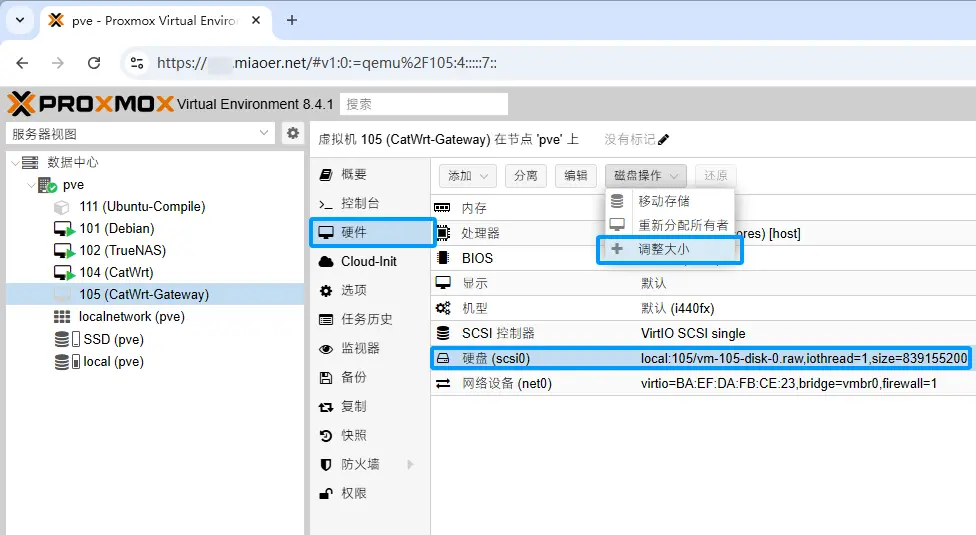The height and width of the screenshot is (535, 976).
Task: Select 111 (Ubuntu-Compile) in the tree
Action: 155,207
